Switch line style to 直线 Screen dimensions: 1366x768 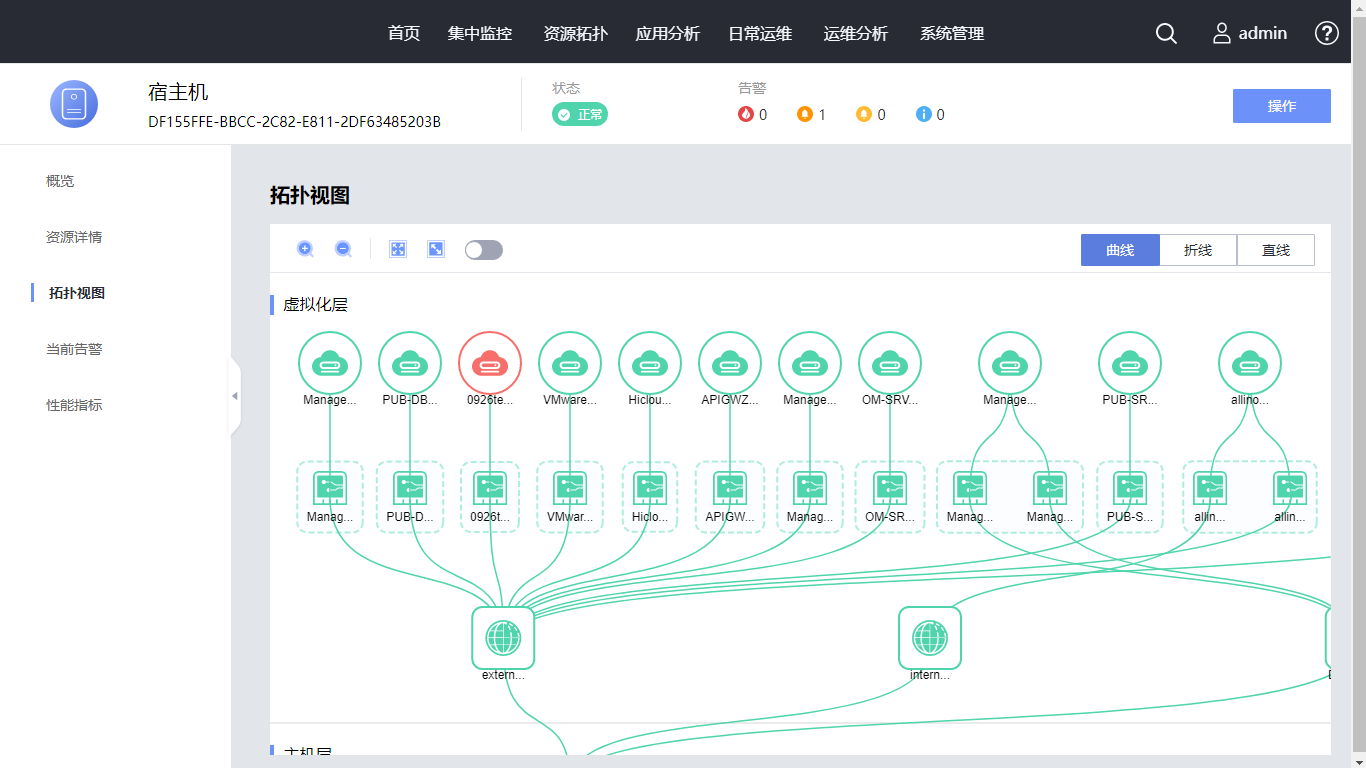1276,250
